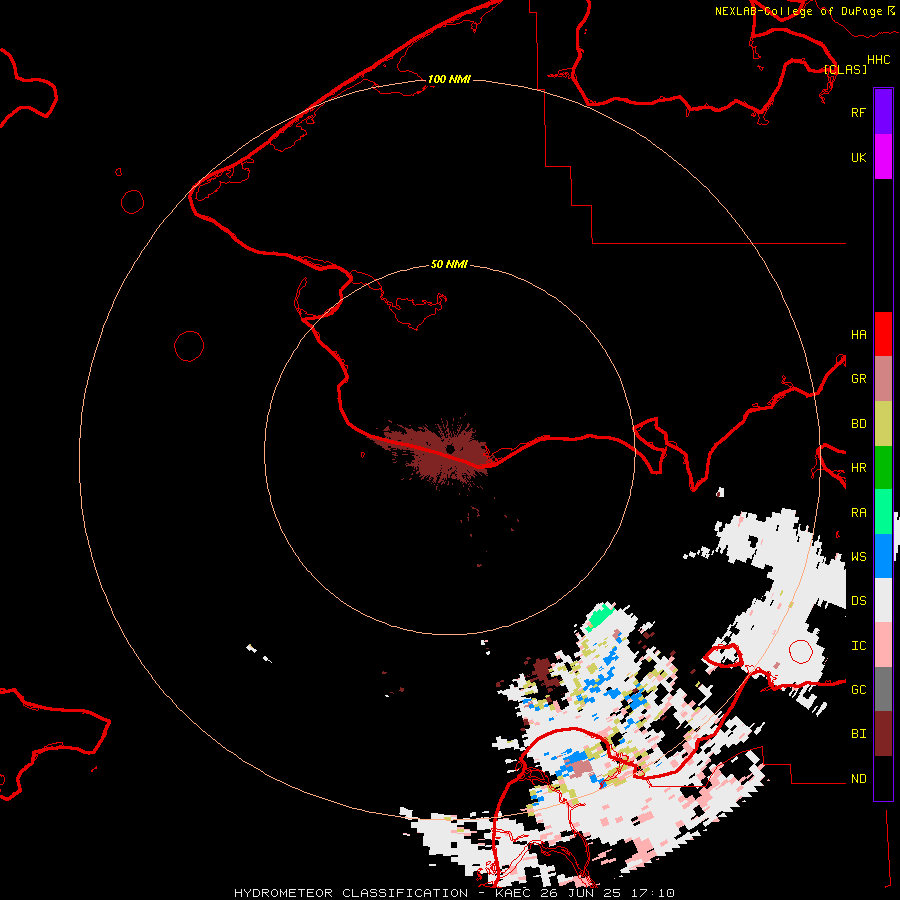This screenshot has width=900, height=900.
Task: Click the DS white legend swatch
Action: point(883,600)
